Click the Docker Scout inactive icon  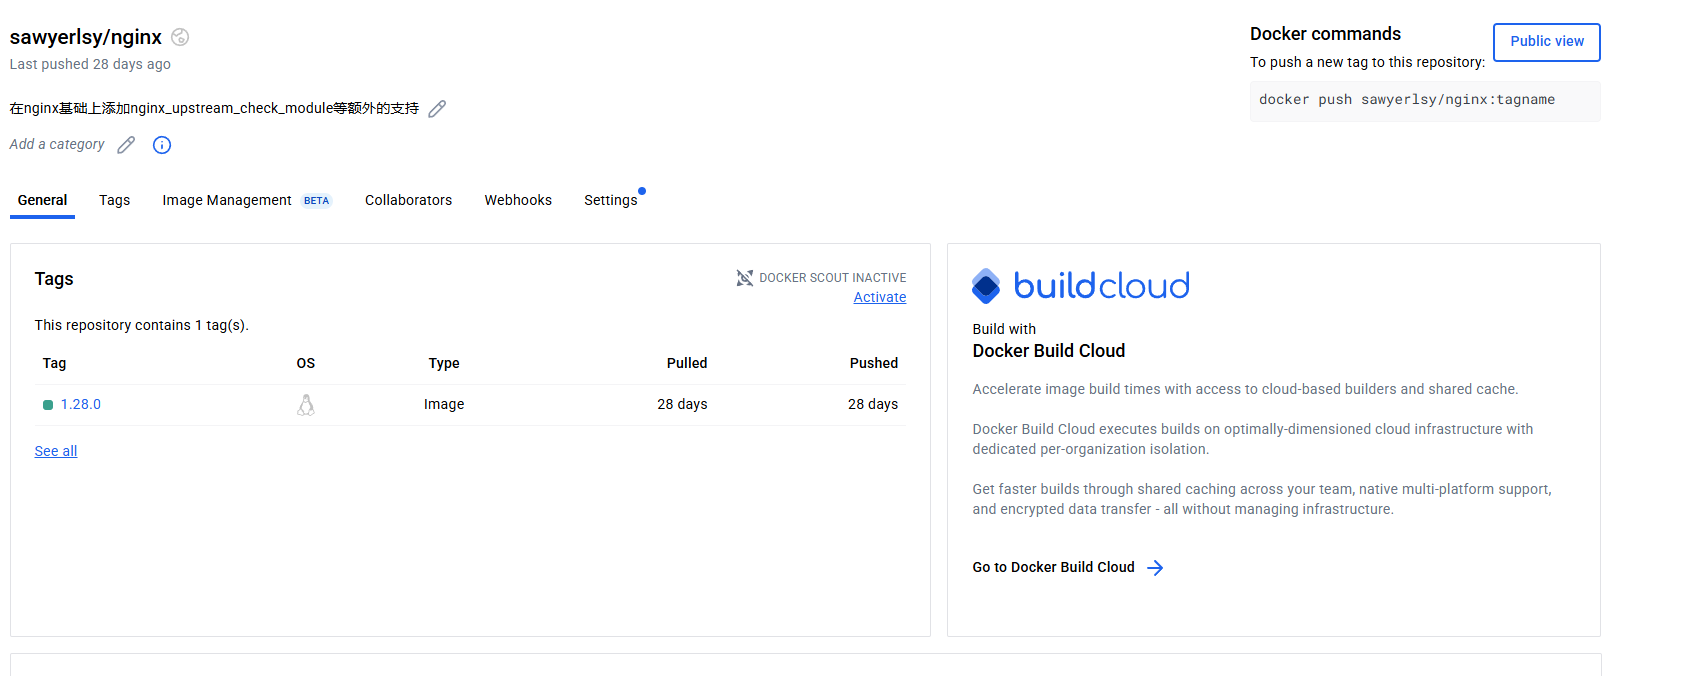click(x=745, y=278)
